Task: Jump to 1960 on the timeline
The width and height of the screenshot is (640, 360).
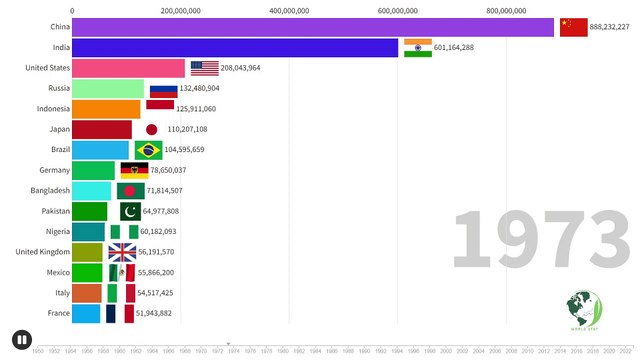Action: [x=120, y=351]
